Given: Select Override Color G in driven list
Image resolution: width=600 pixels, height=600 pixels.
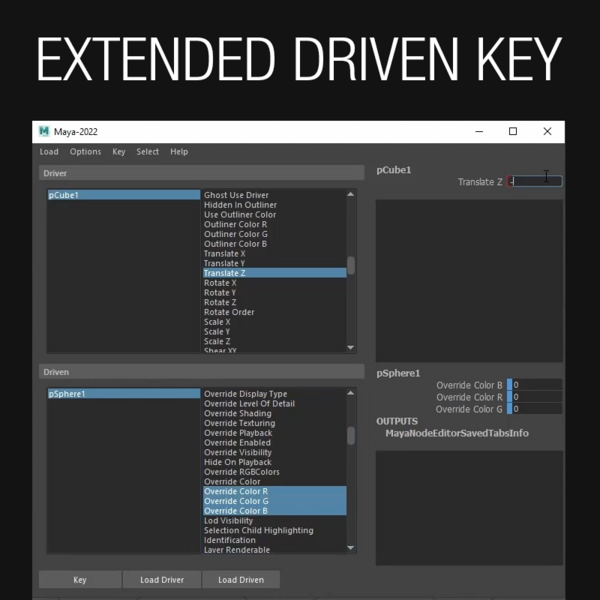Looking at the screenshot, I should pyautogui.click(x=275, y=501).
